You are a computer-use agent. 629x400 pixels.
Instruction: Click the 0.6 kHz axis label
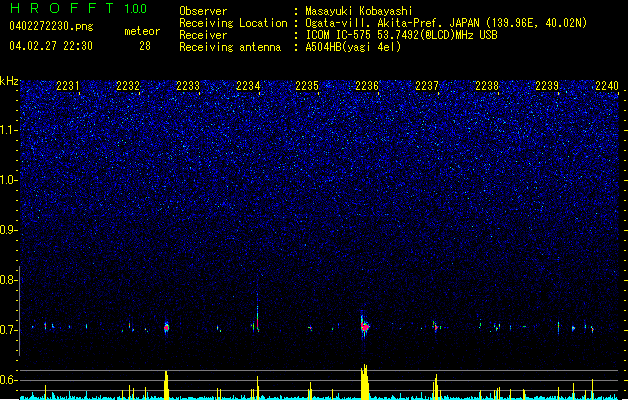[8, 380]
